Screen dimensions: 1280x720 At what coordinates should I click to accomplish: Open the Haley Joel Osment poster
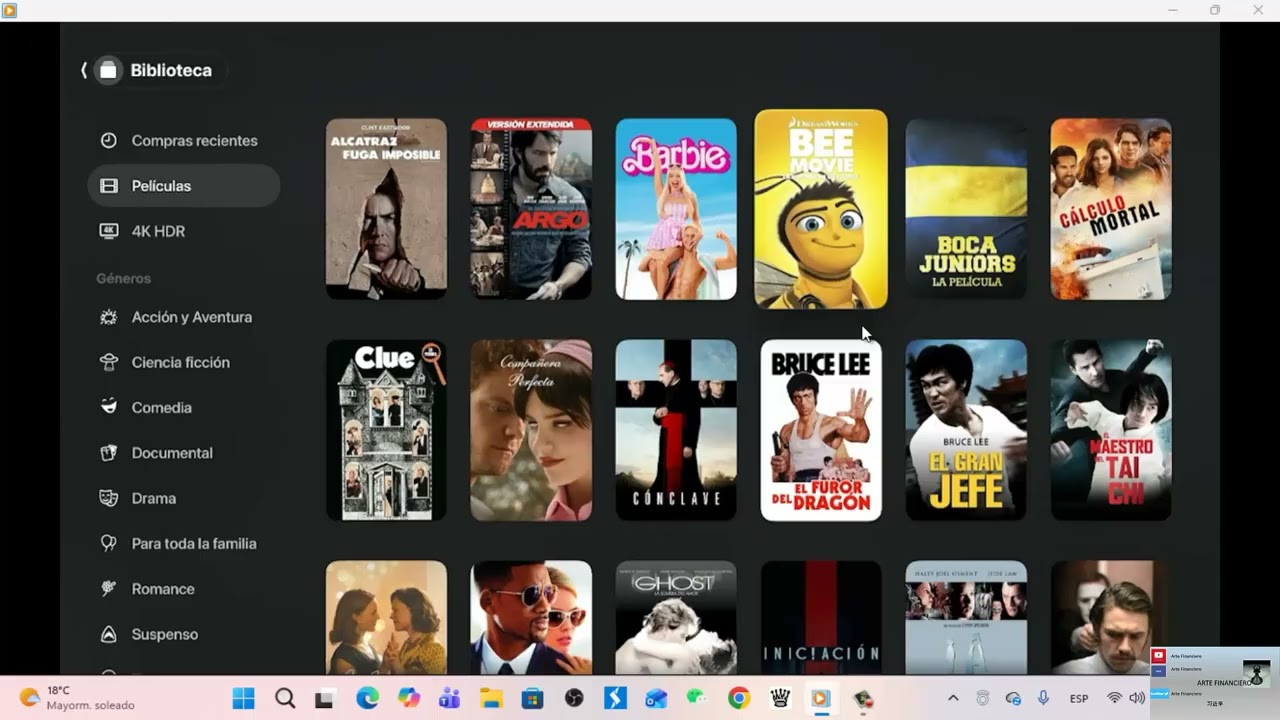[x=966, y=617]
